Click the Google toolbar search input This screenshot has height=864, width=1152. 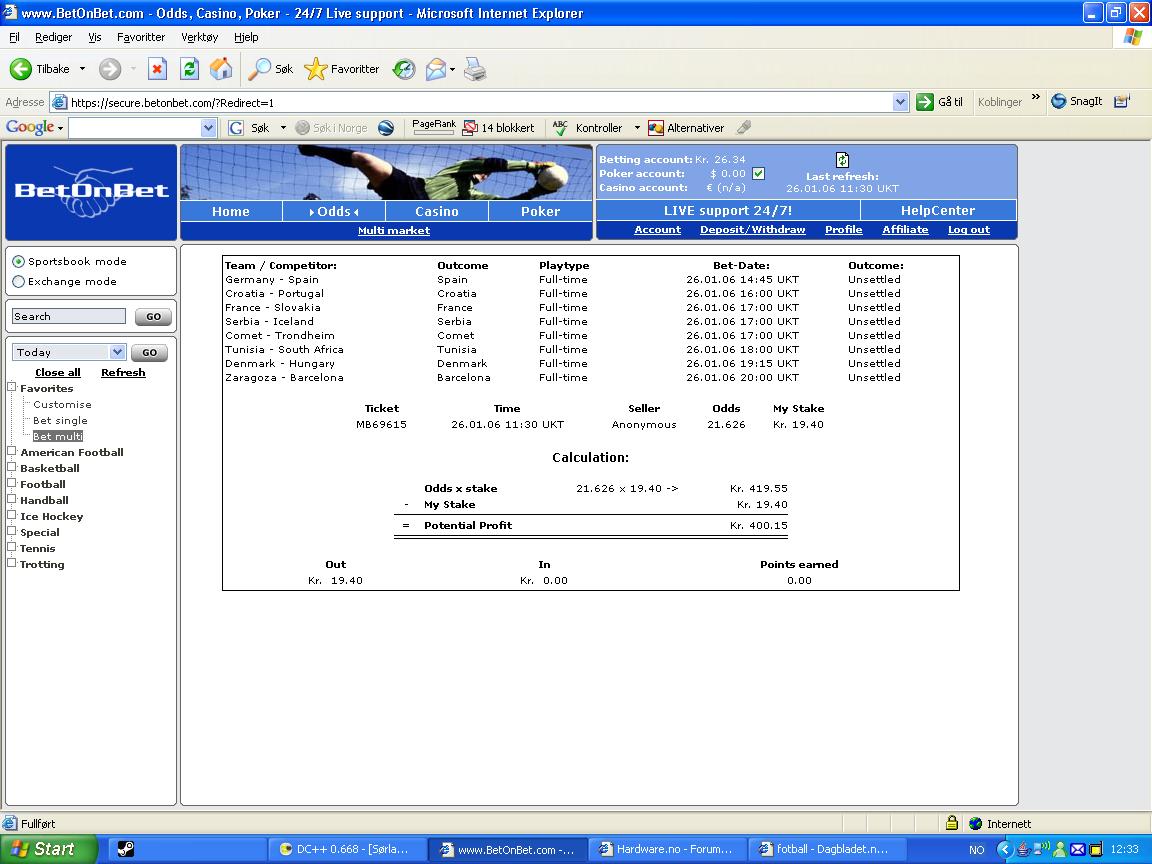pyautogui.click(x=135, y=128)
